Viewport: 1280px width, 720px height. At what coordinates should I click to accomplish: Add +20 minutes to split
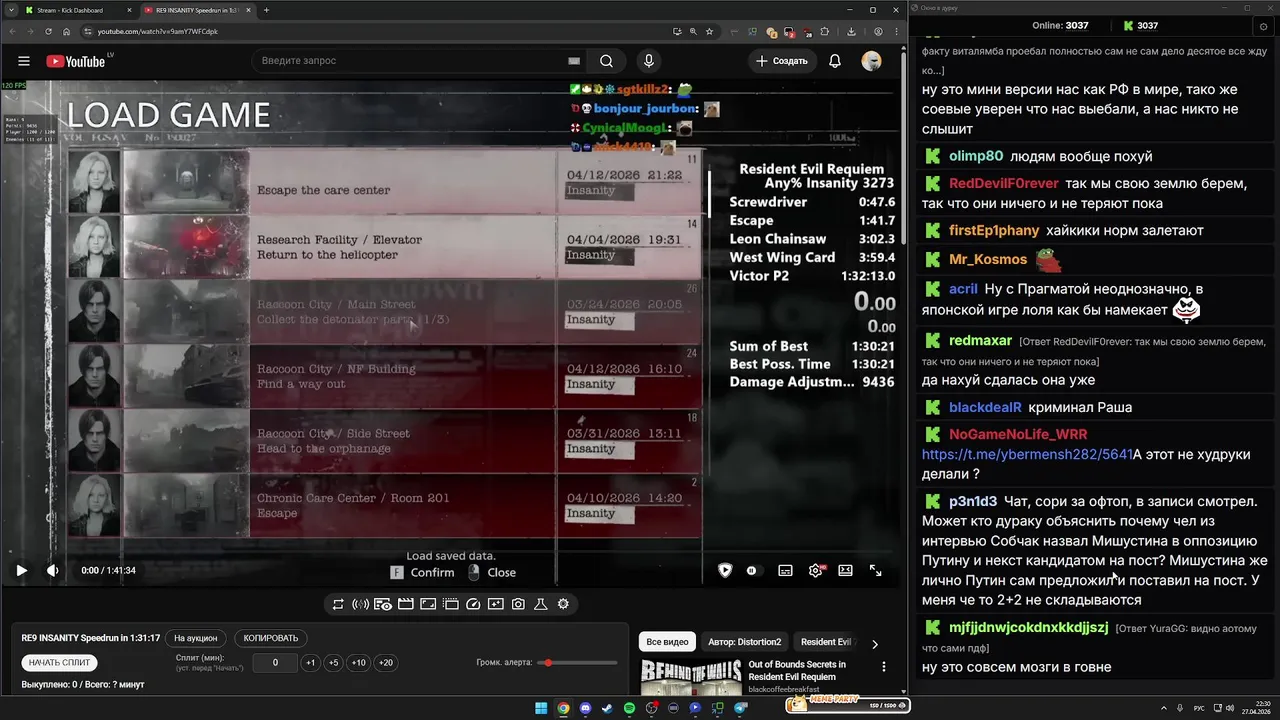pyautogui.click(x=386, y=662)
